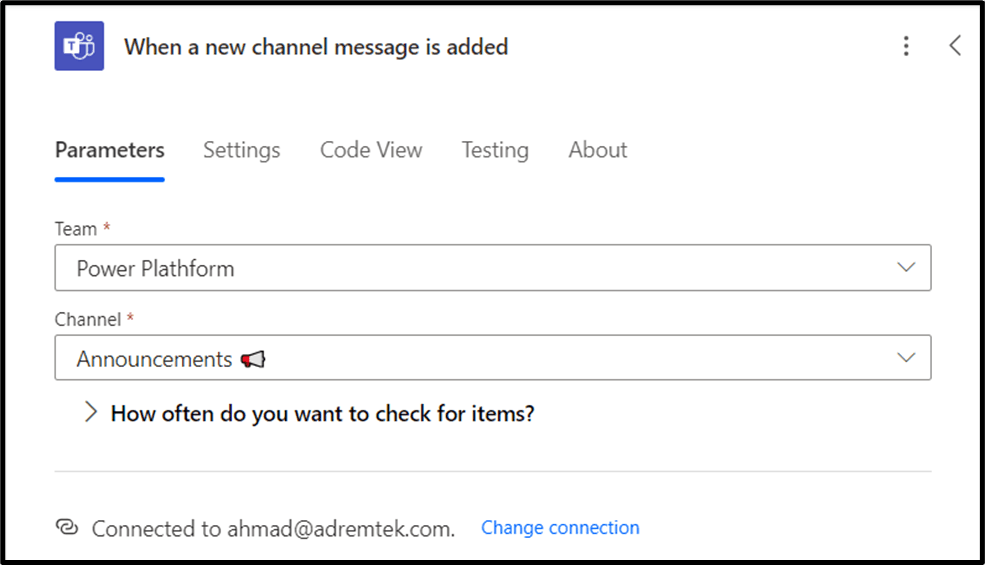Screen dimensions: 985x565
Task: Click the Change connection link
Action: 560,528
